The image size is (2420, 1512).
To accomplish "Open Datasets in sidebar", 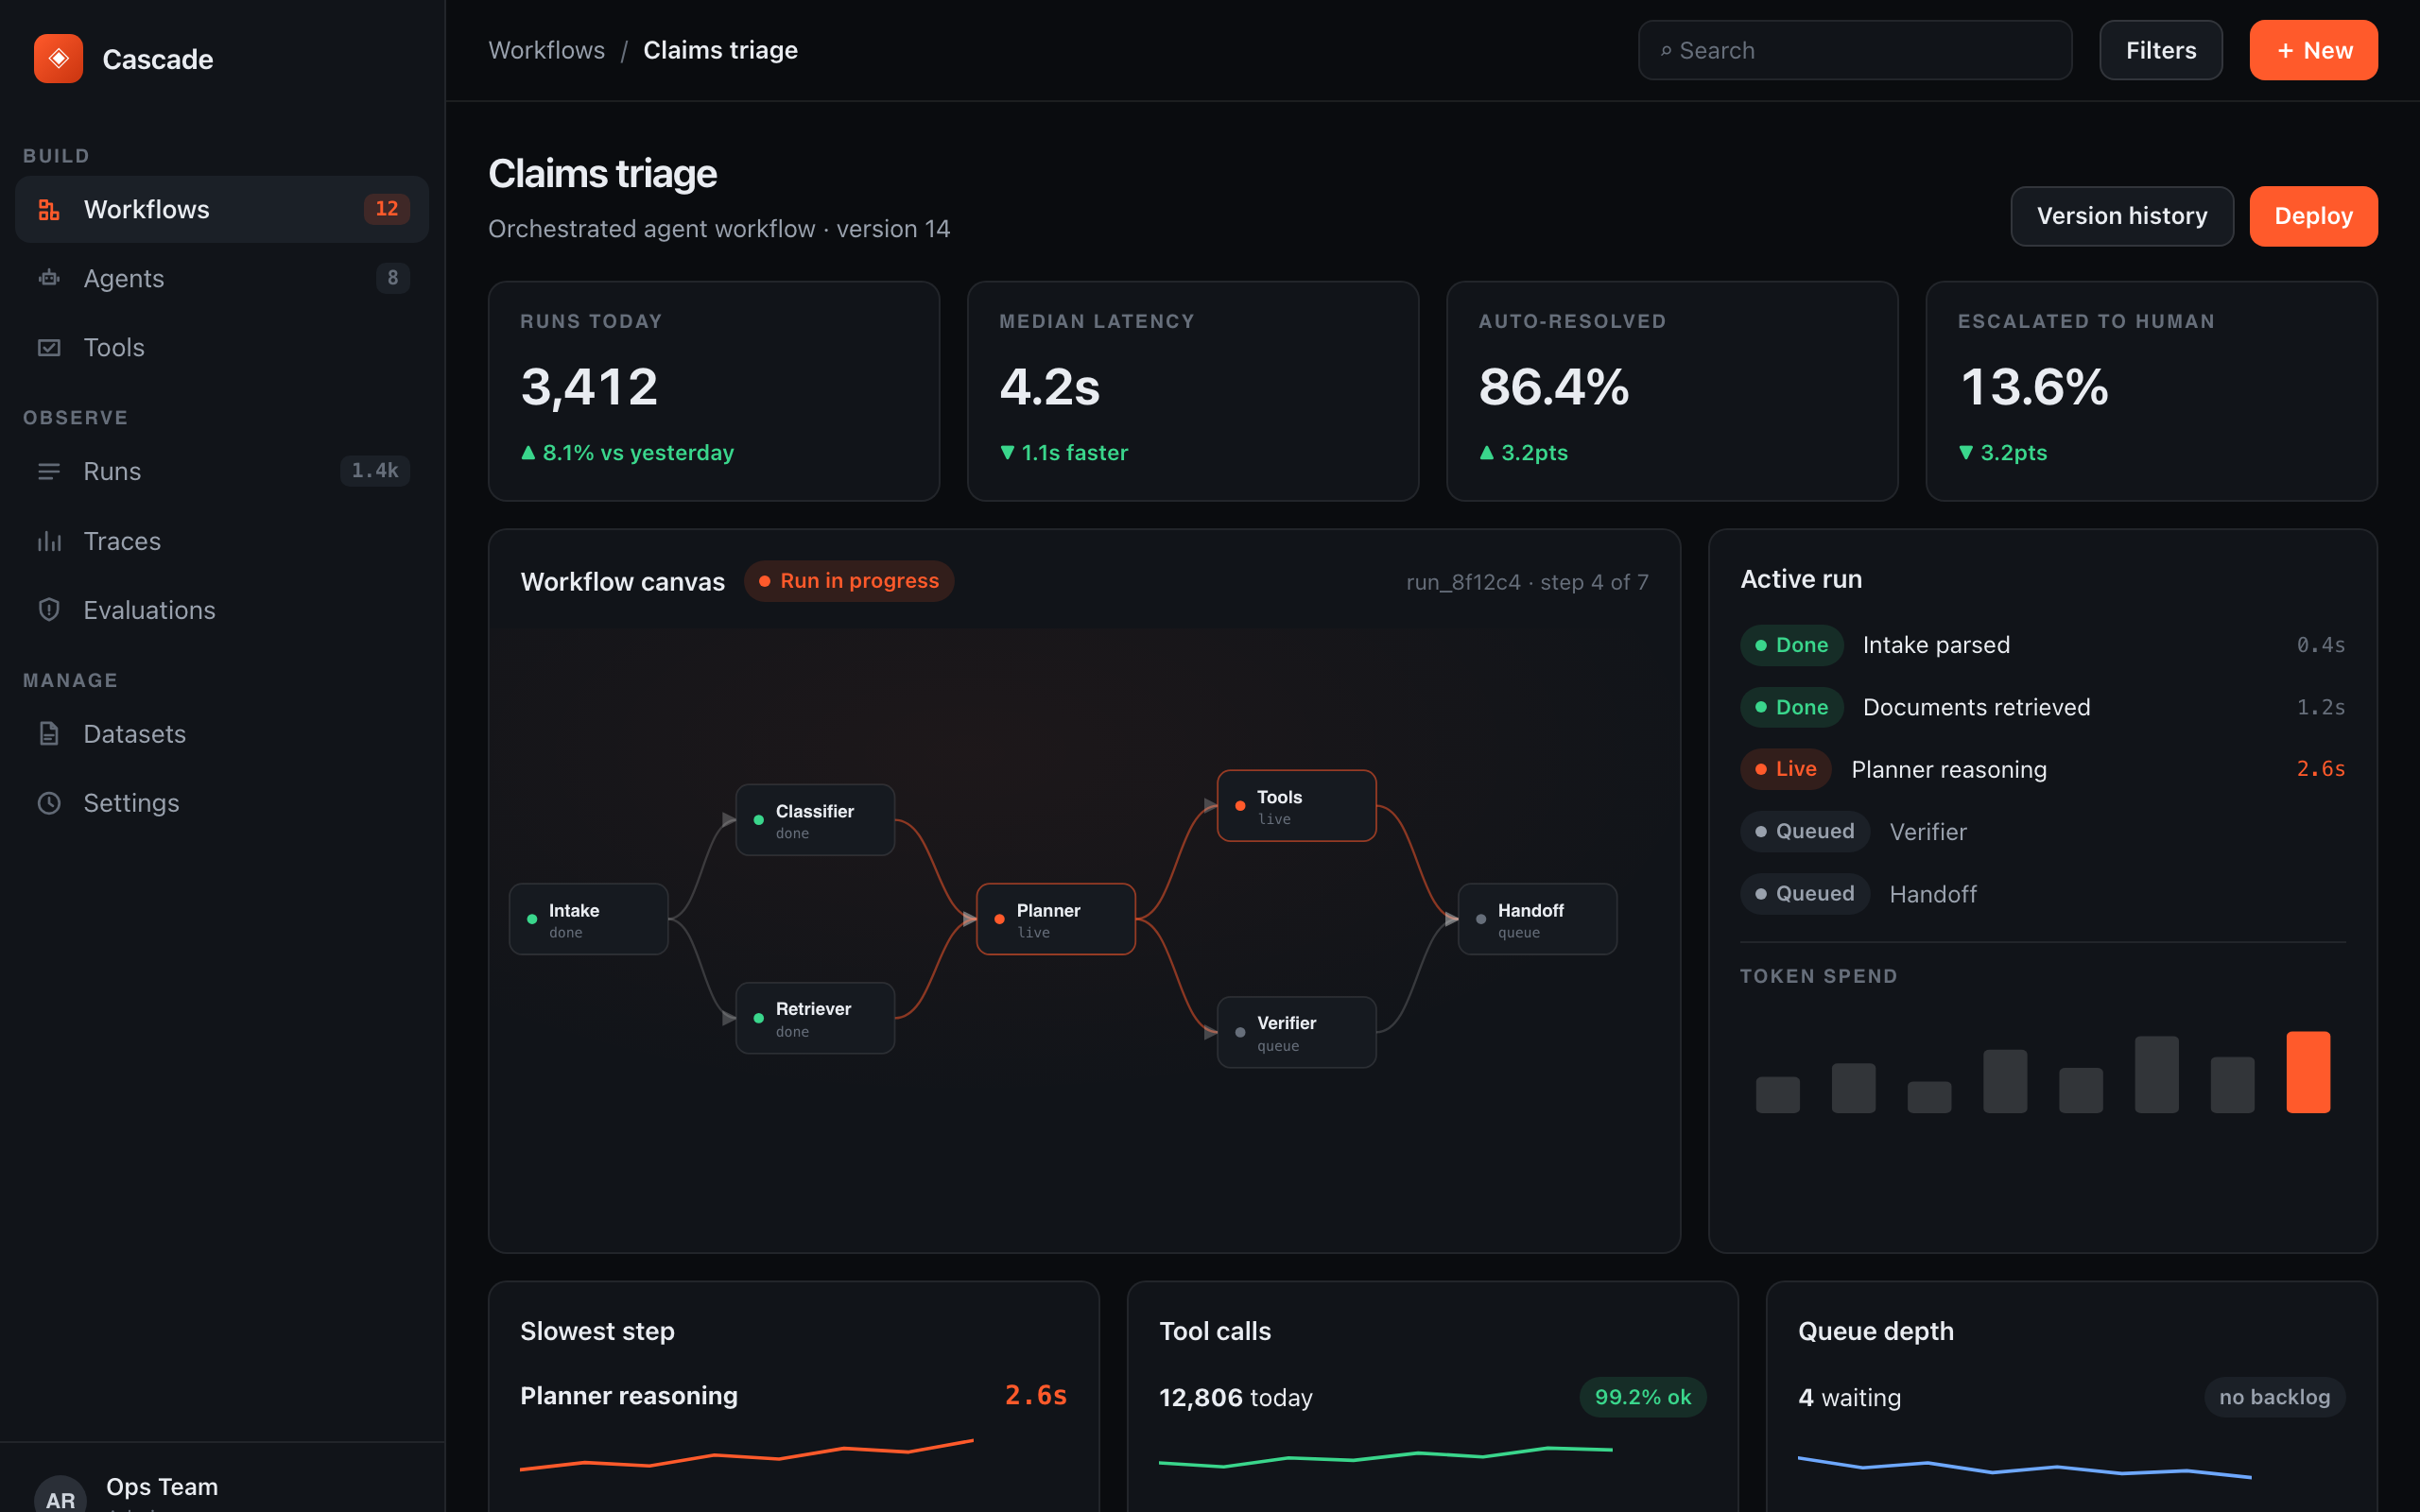I will coord(222,734).
